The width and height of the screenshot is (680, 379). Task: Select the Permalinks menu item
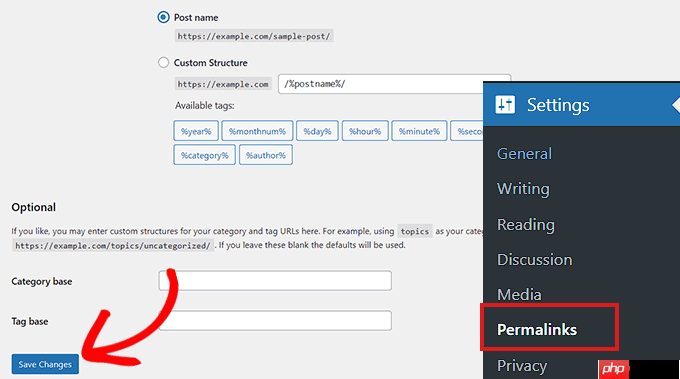(x=537, y=330)
